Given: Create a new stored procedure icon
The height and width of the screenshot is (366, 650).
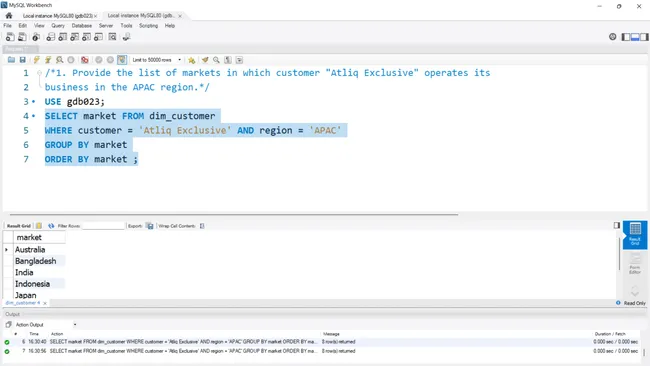Looking at the screenshot, I should click(86, 37).
